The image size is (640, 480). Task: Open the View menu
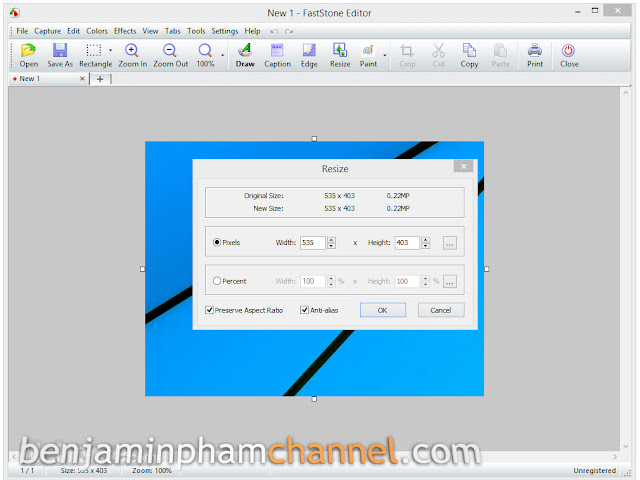click(x=150, y=31)
